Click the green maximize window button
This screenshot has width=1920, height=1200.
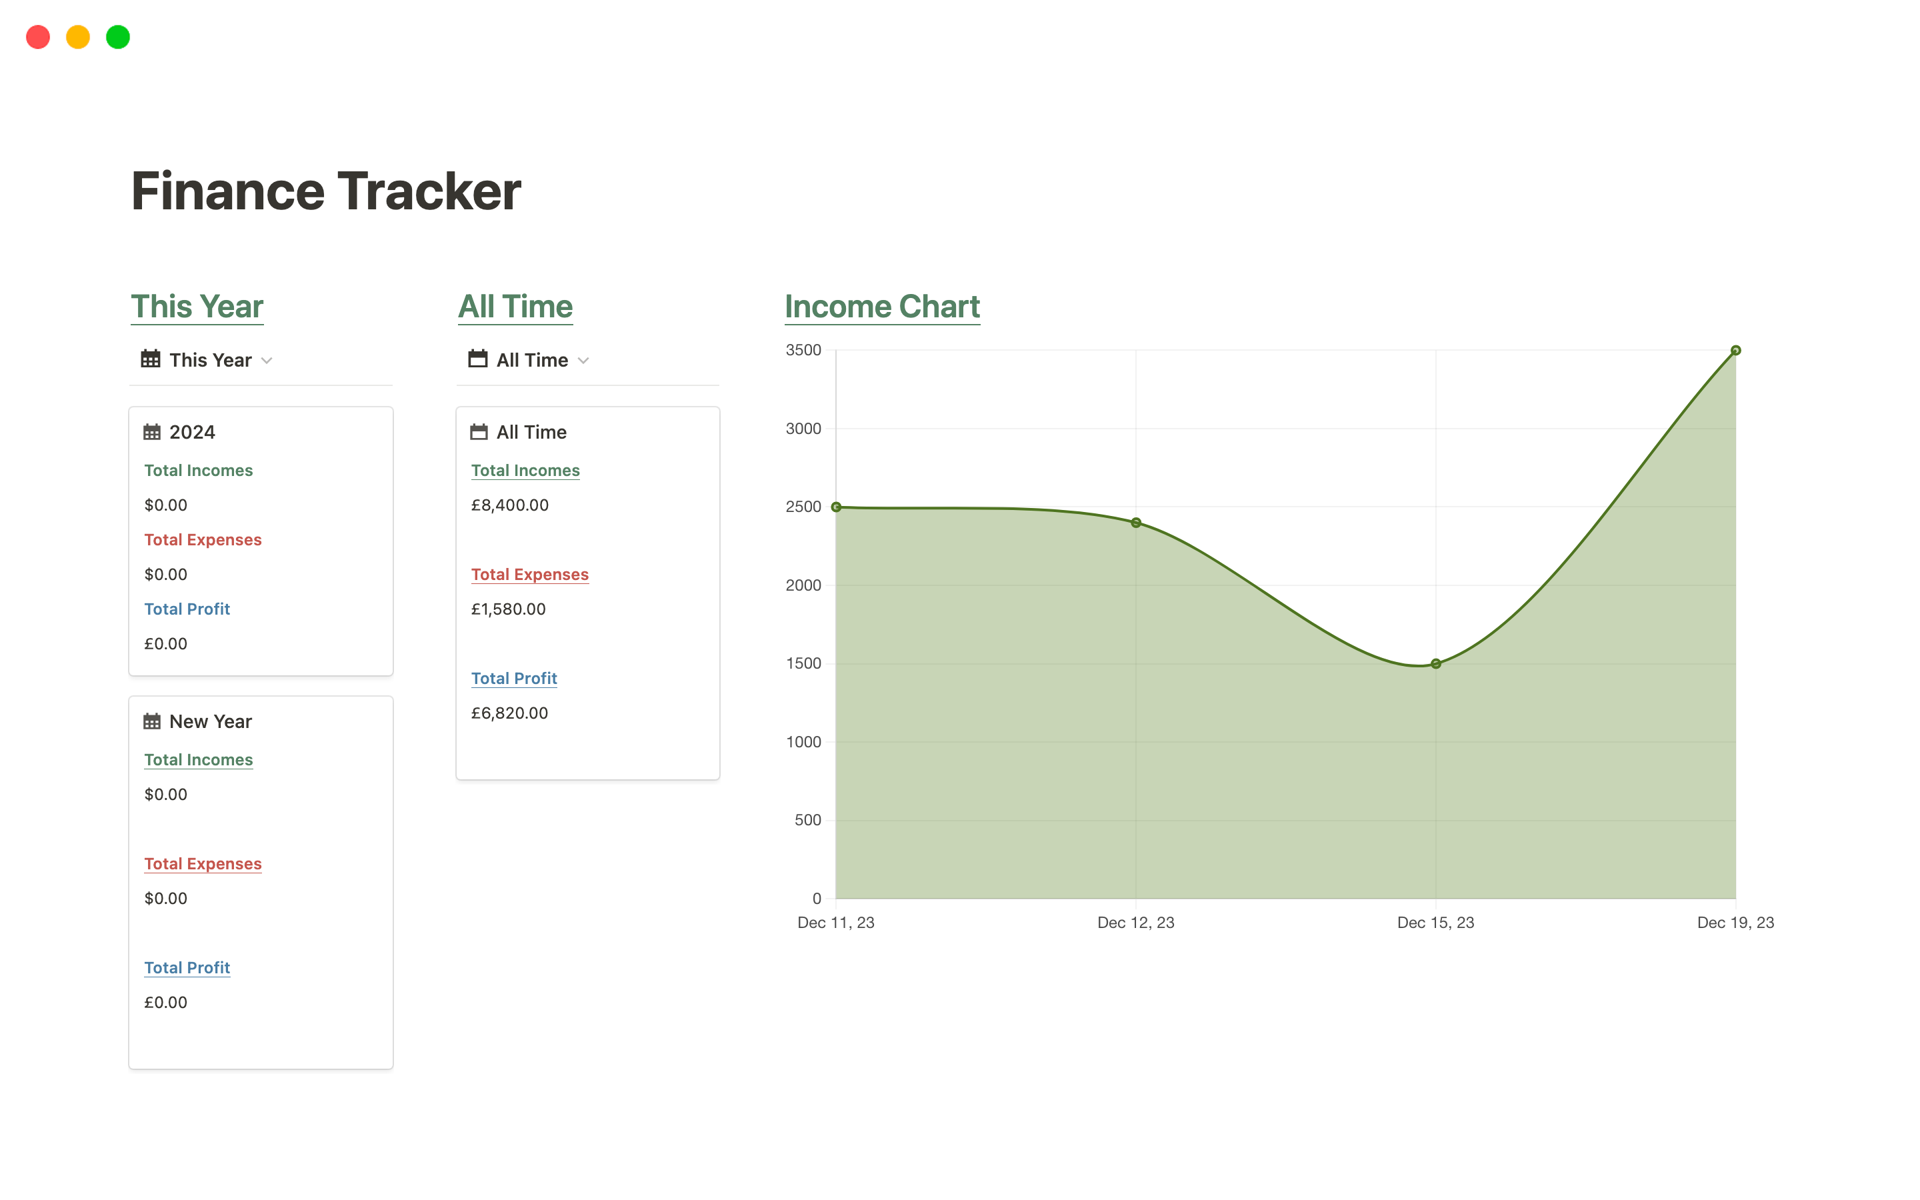click(118, 37)
